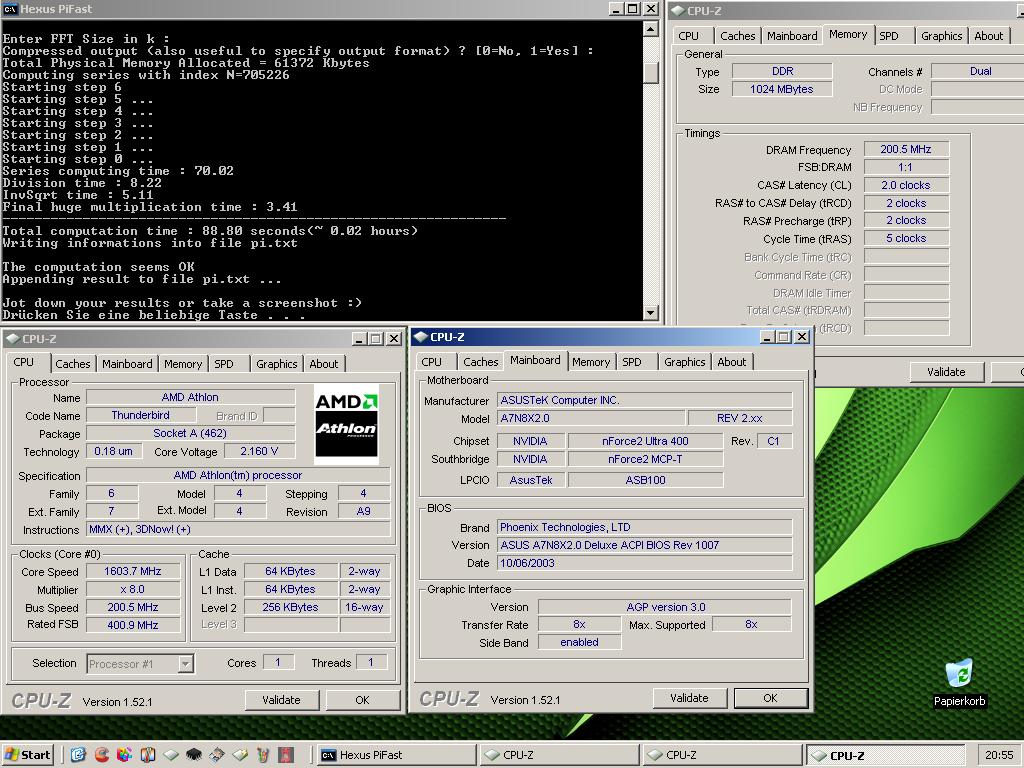Open SPD tab in the Mainboard CPU-Z window
The height and width of the screenshot is (768, 1024).
click(632, 362)
